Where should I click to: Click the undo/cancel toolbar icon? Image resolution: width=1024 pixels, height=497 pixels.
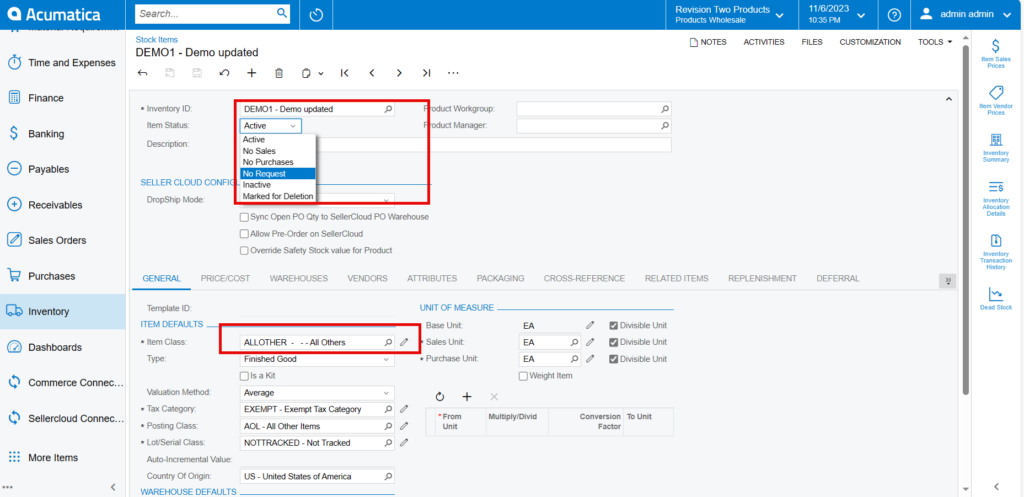point(224,73)
